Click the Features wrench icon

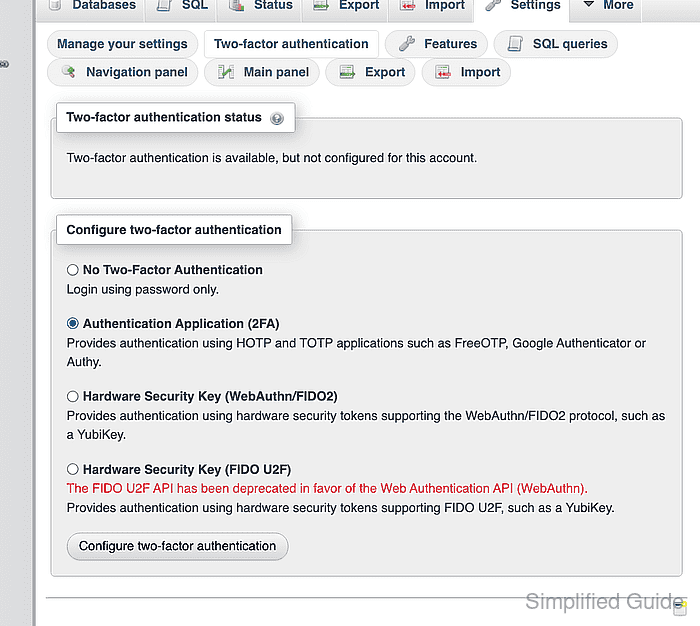tap(407, 44)
